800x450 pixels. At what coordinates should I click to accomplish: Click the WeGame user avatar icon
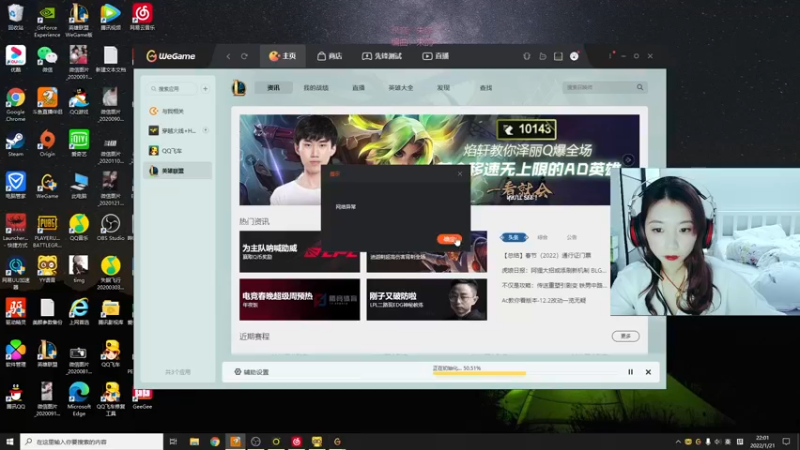(x=574, y=56)
